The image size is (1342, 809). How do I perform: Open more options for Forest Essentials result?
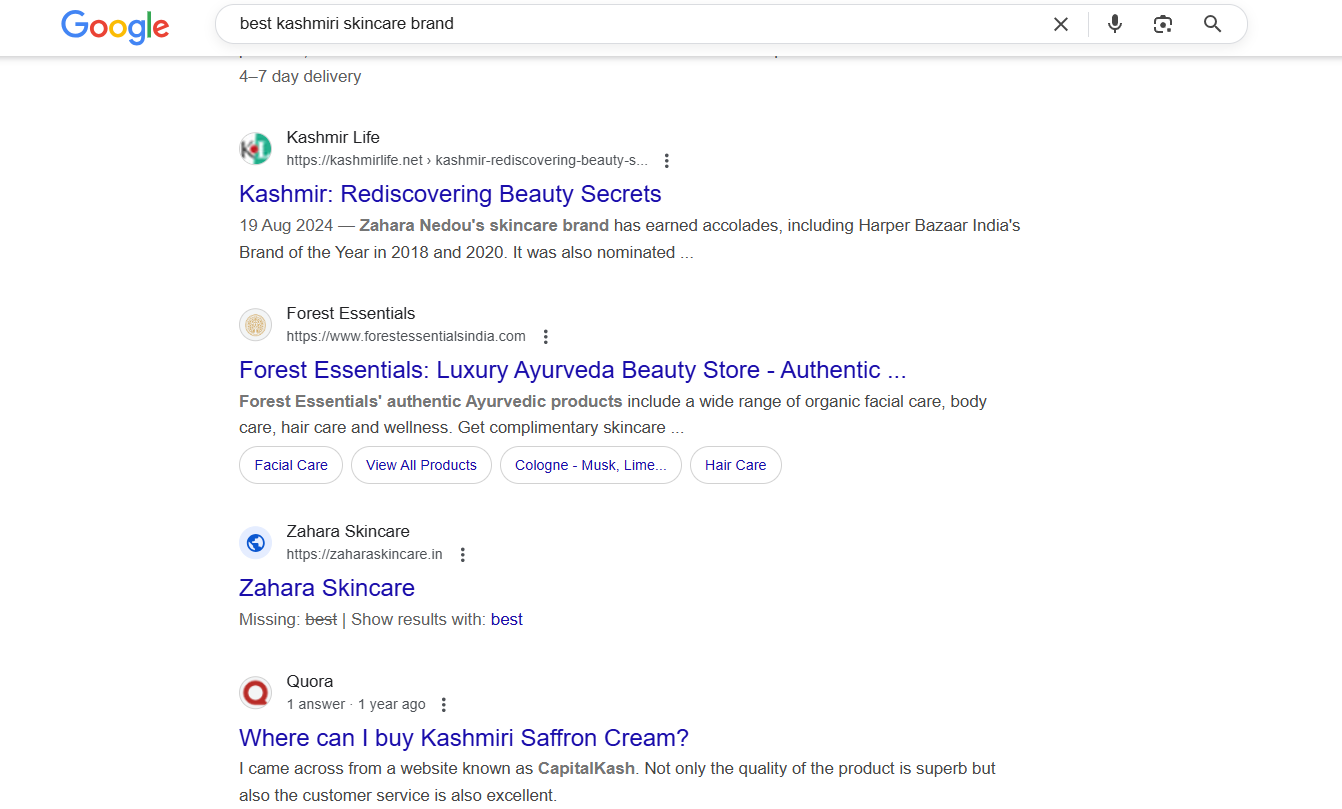(545, 337)
